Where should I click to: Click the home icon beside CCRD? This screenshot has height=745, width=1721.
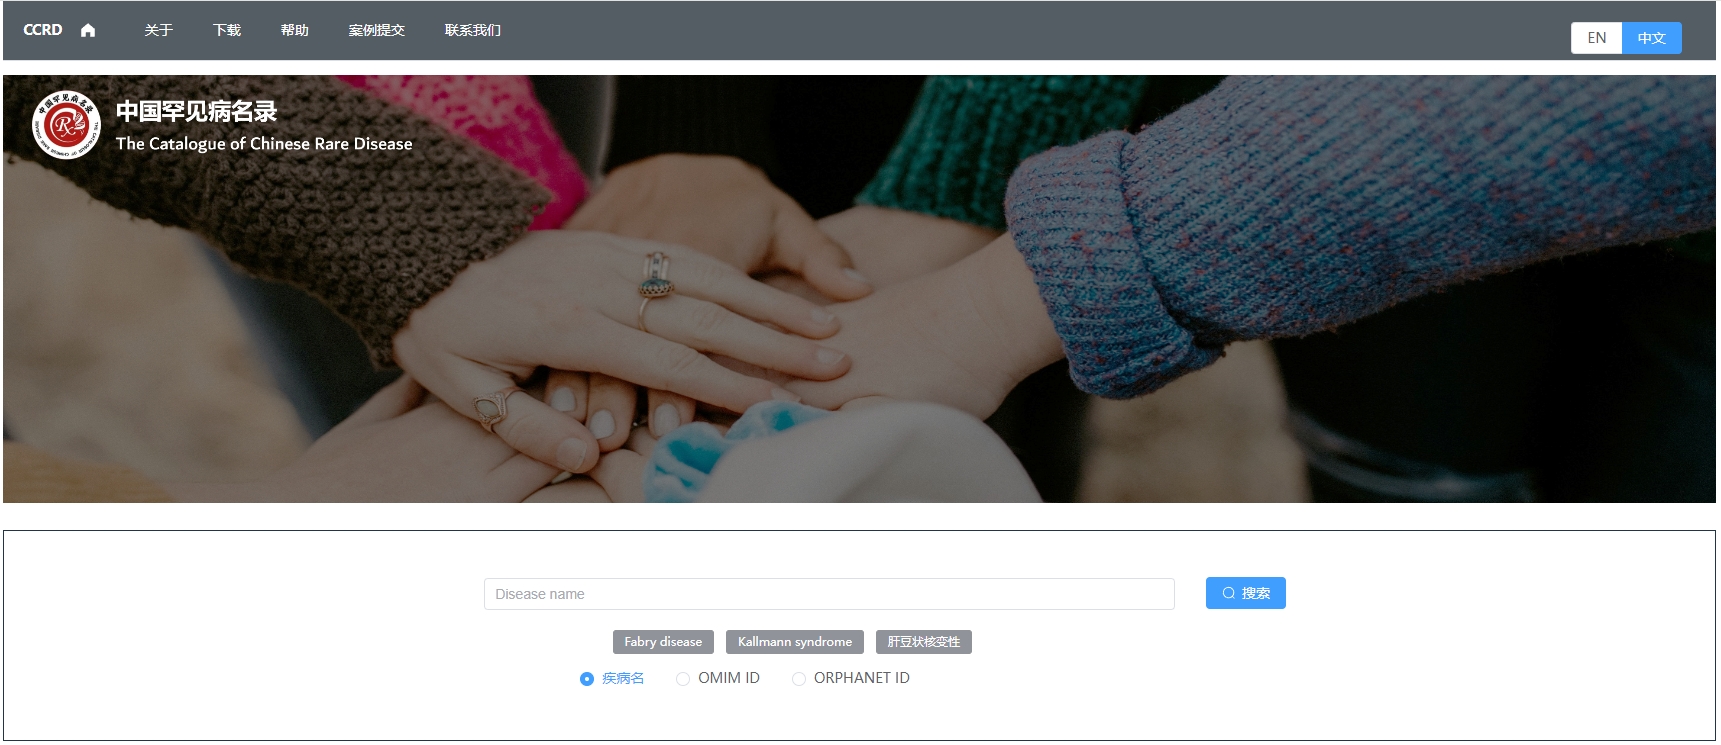point(88,30)
